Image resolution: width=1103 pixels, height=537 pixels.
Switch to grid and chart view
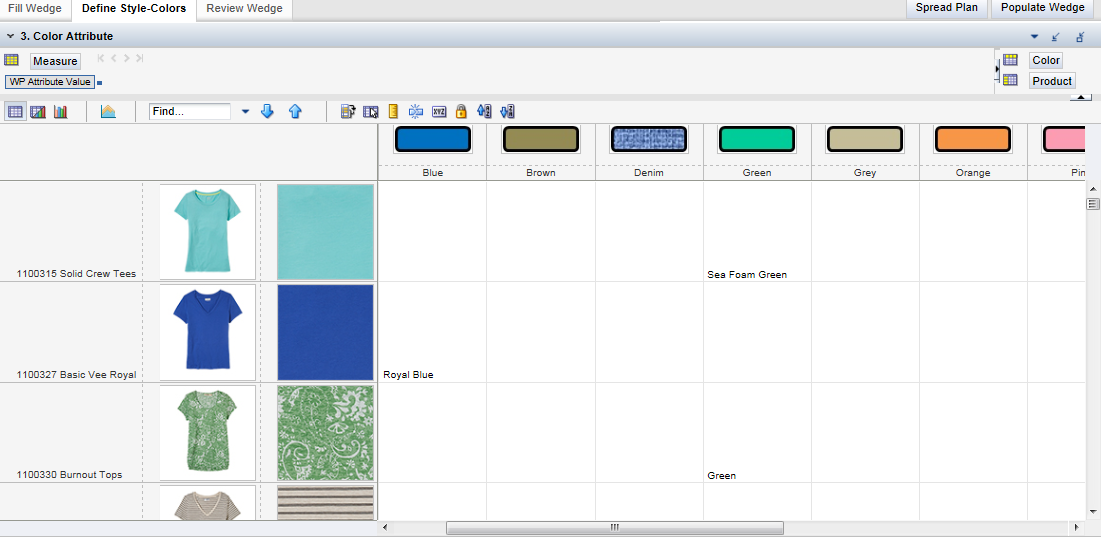coord(38,111)
